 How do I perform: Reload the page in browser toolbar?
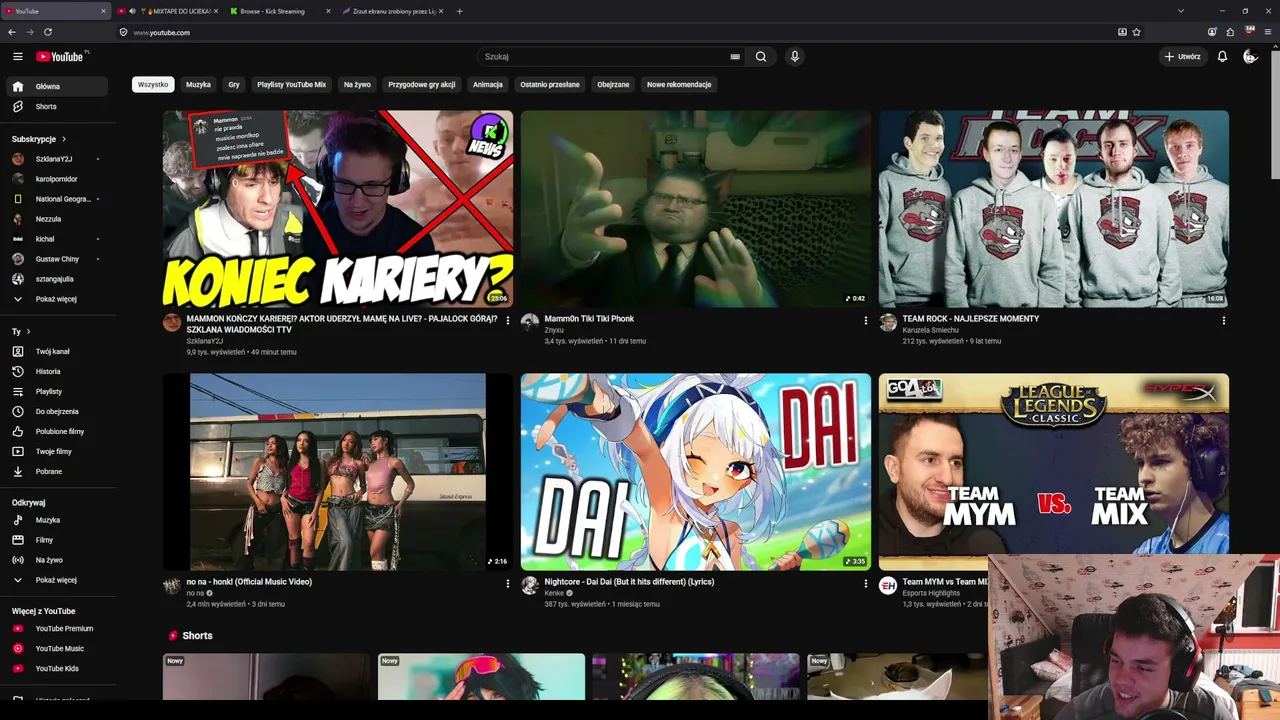click(47, 32)
